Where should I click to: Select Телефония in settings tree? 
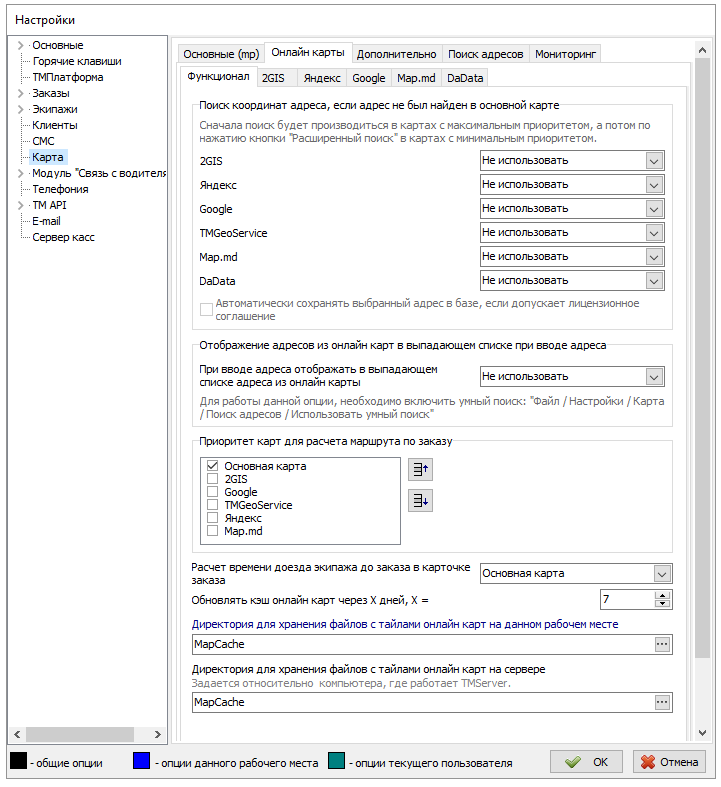tap(60, 189)
